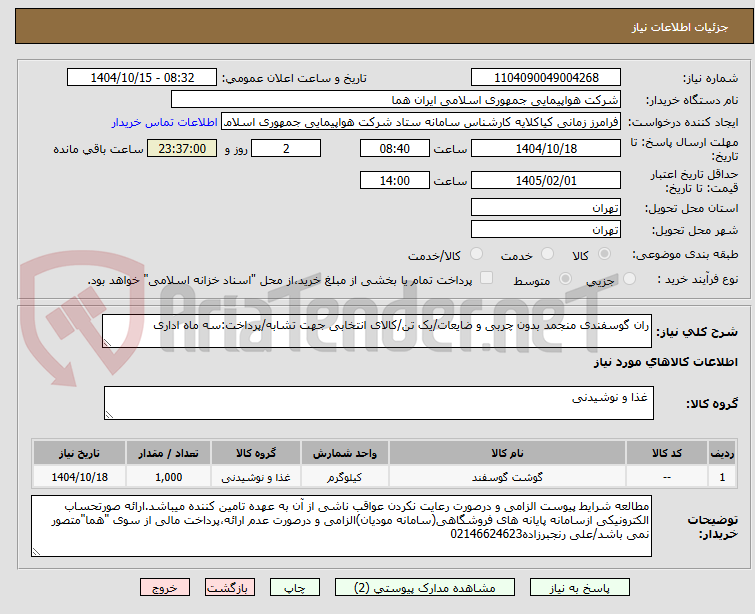Click the buyer organization name field
Screen dimensions: 755x614
point(396,100)
